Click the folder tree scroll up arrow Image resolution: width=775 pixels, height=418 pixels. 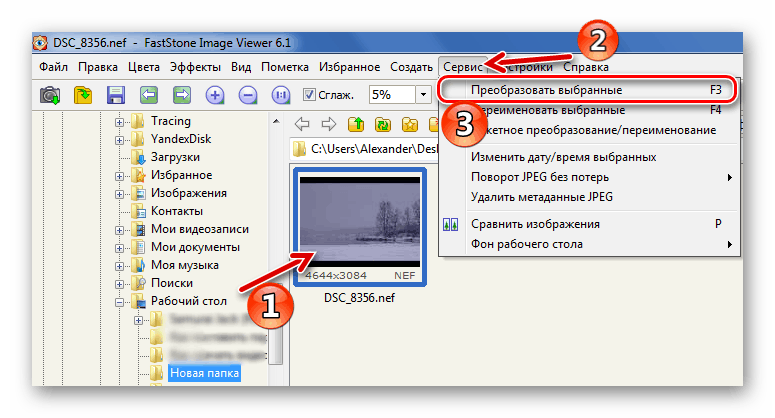click(x=276, y=121)
